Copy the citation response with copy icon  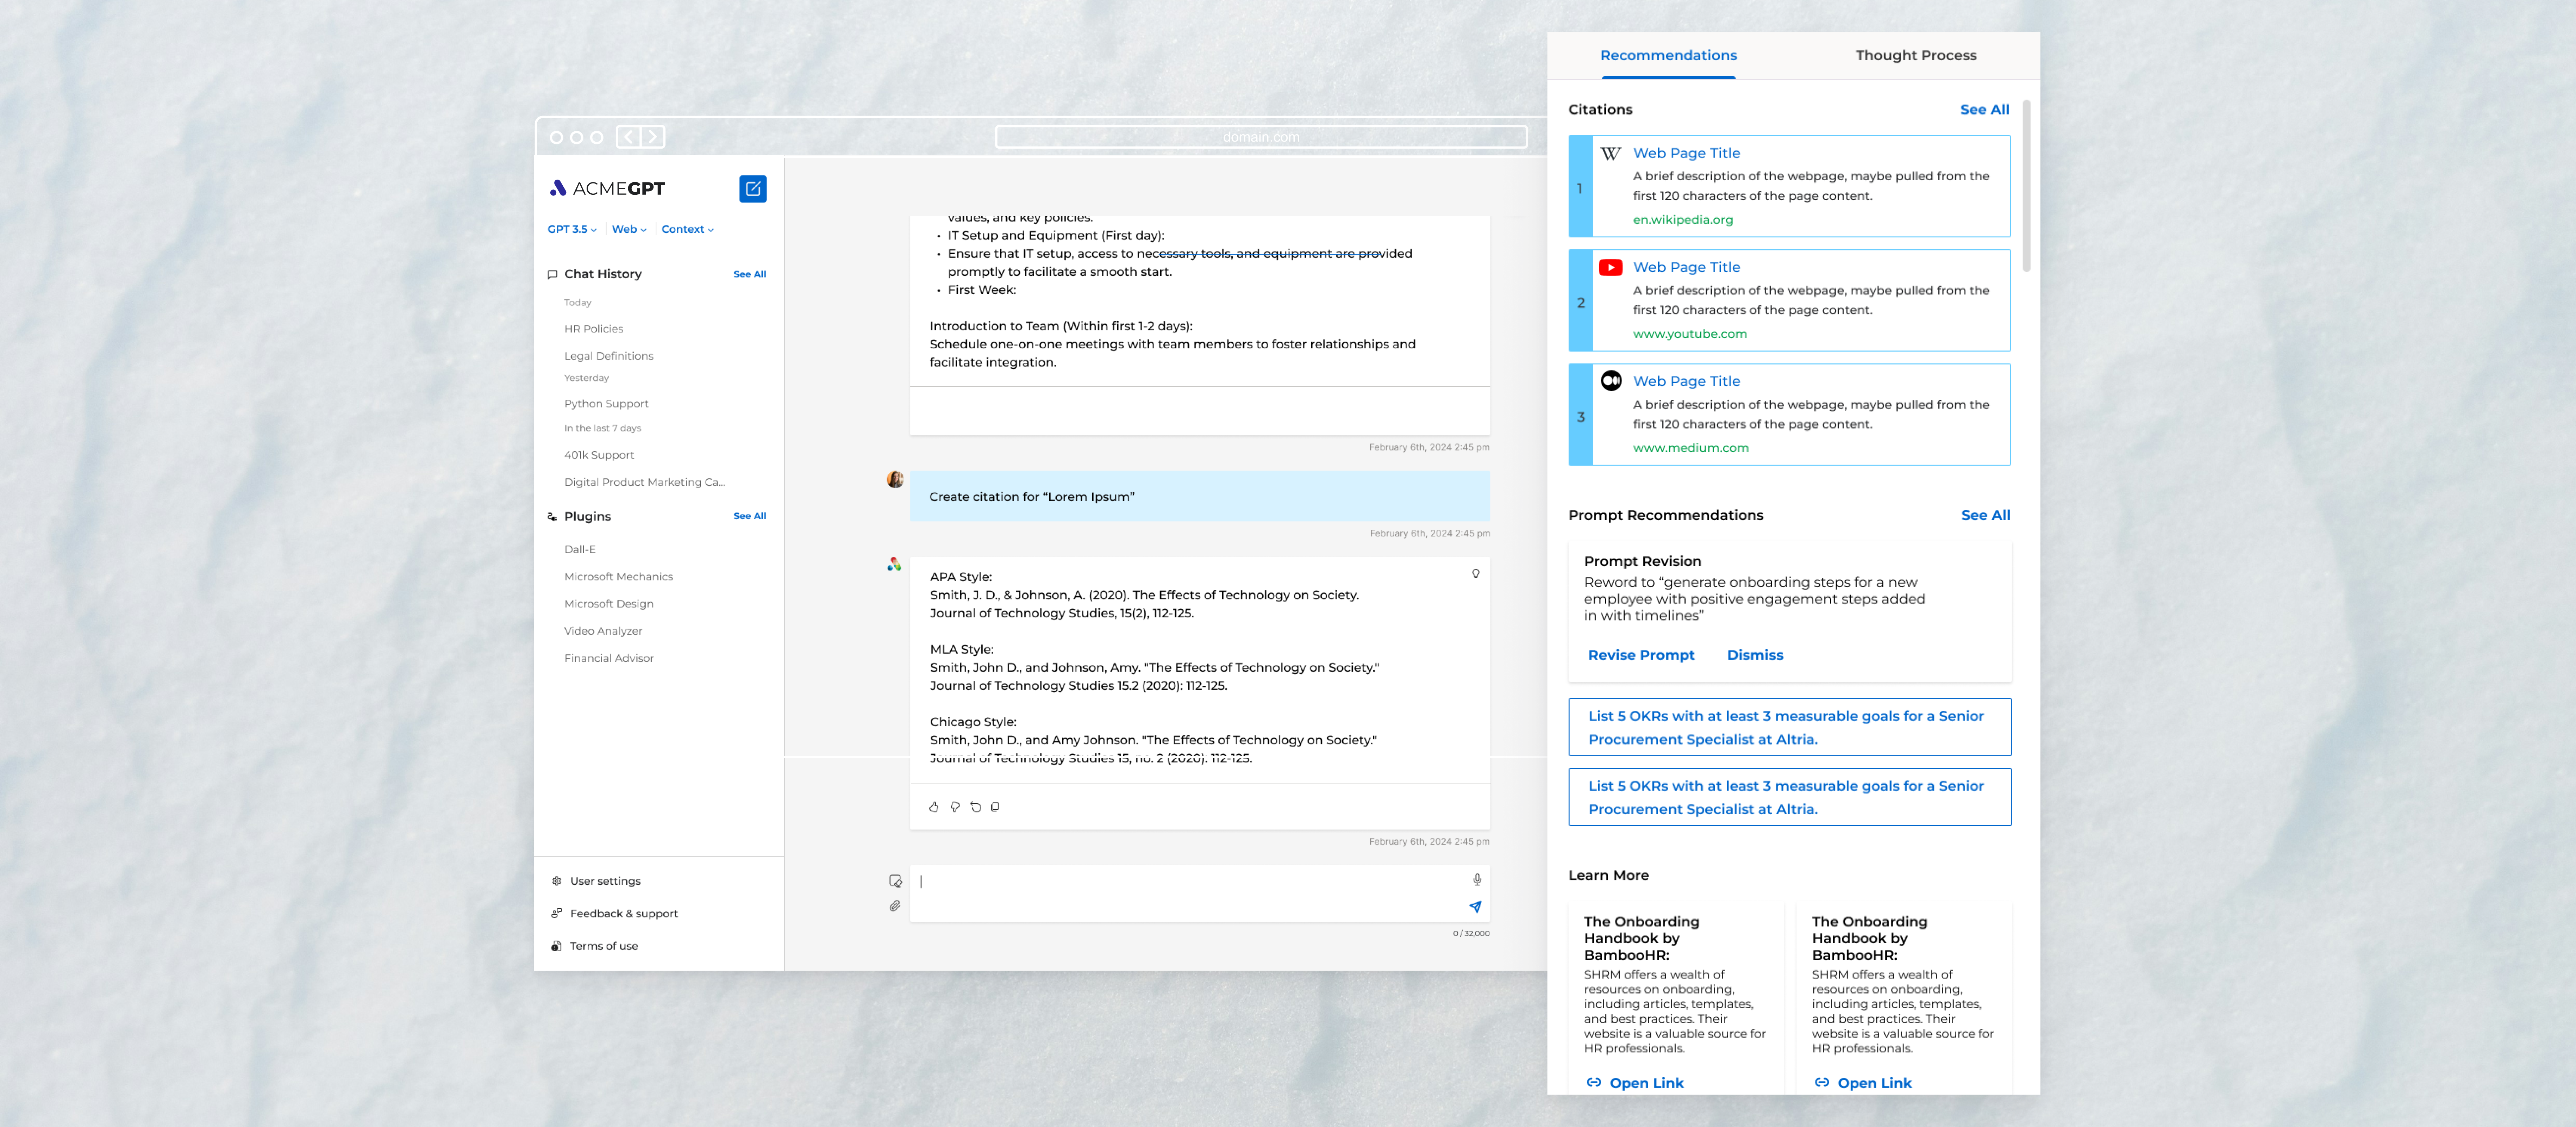pos(995,807)
